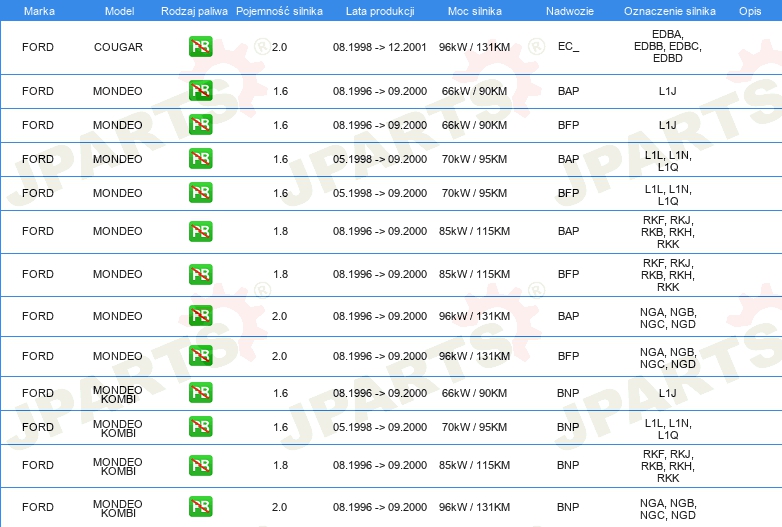Click the Rodzaj paliwa column header
This screenshot has height=527, width=782.
coord(193,9)
